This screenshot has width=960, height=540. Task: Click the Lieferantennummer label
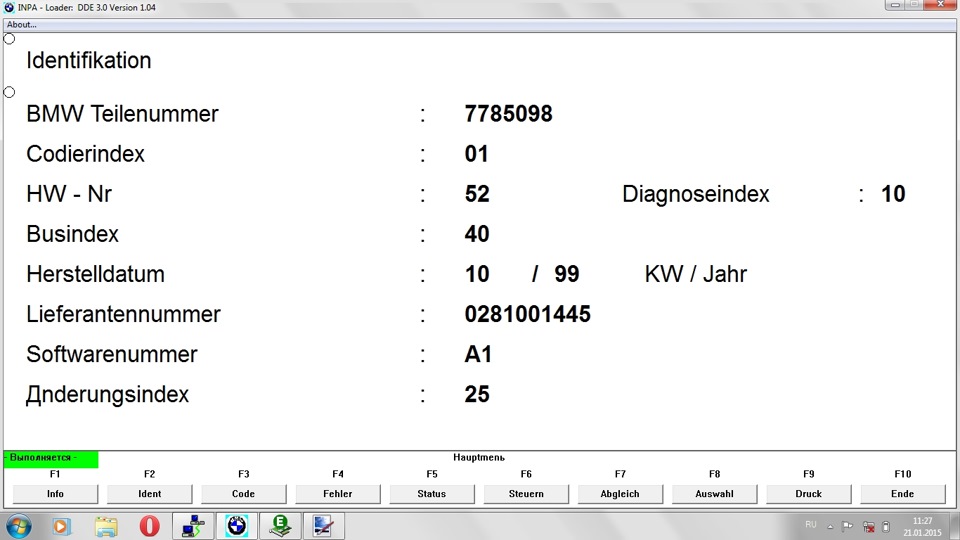coord(123,314)
